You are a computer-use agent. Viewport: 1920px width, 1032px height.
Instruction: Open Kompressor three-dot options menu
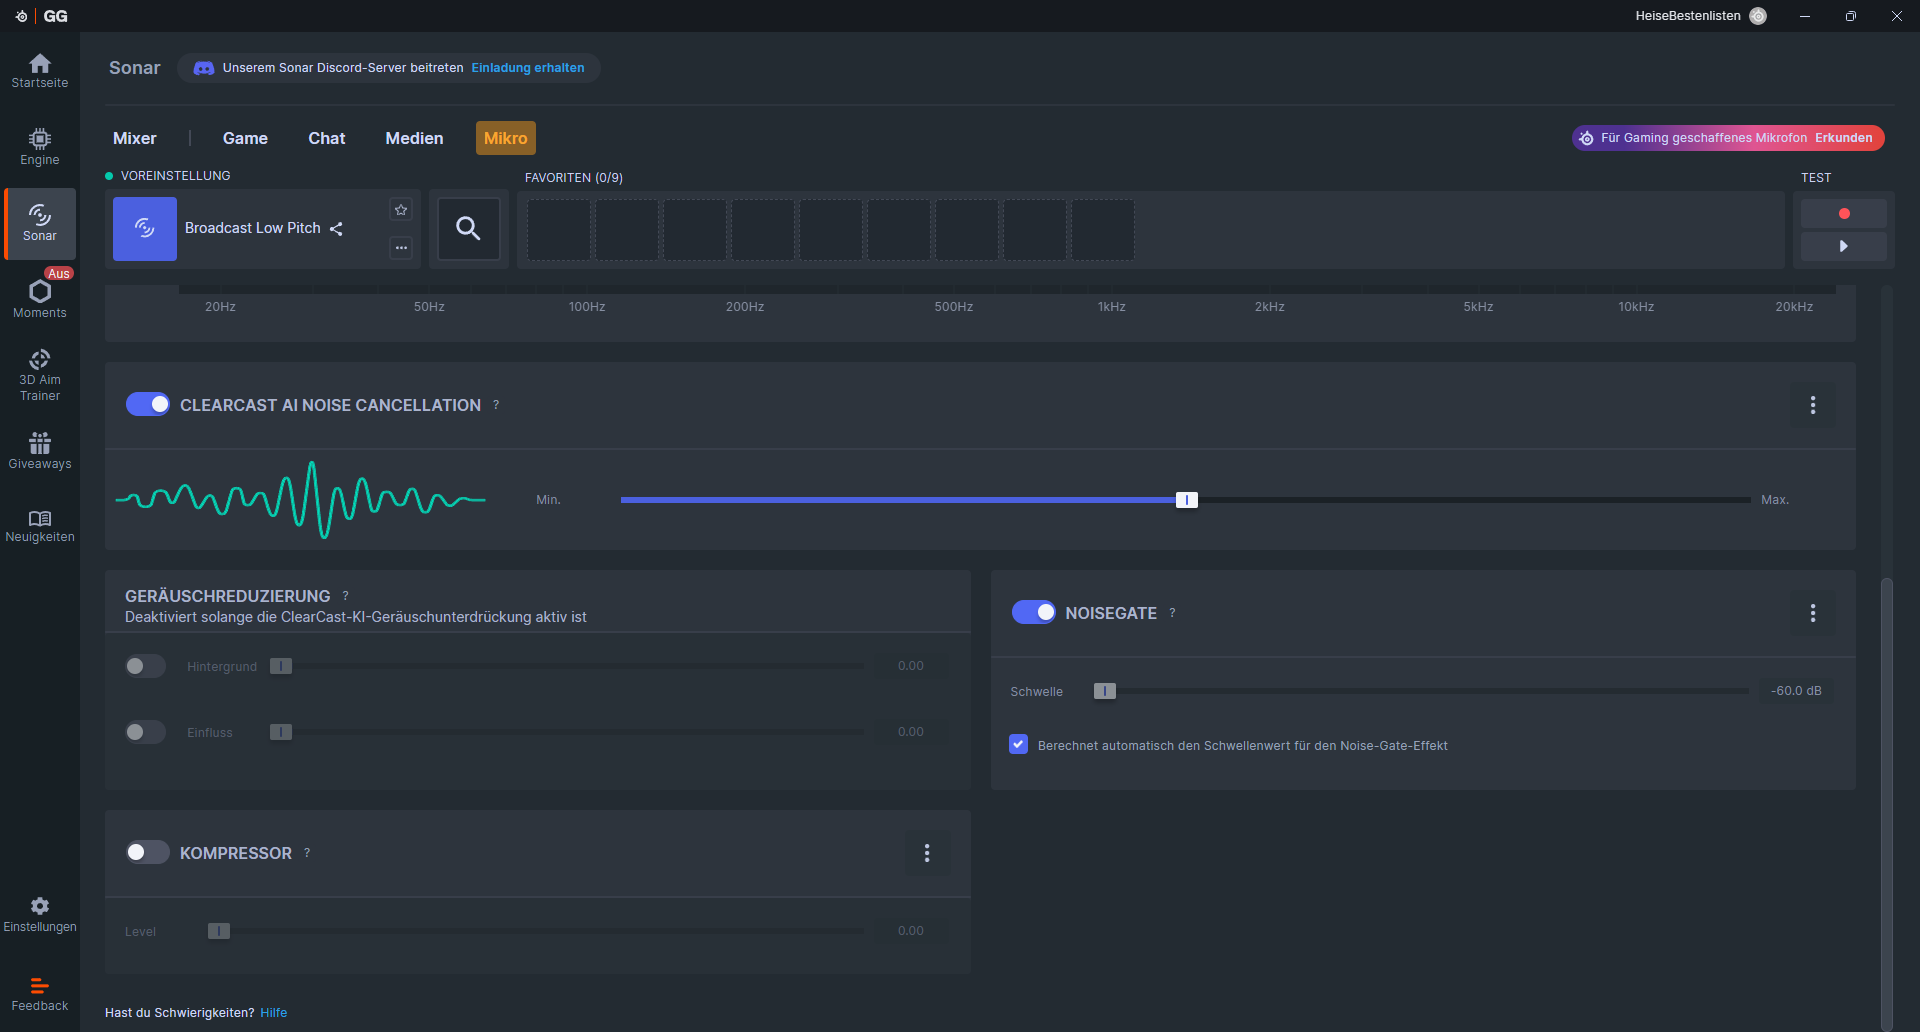click(x=927, y=853)
